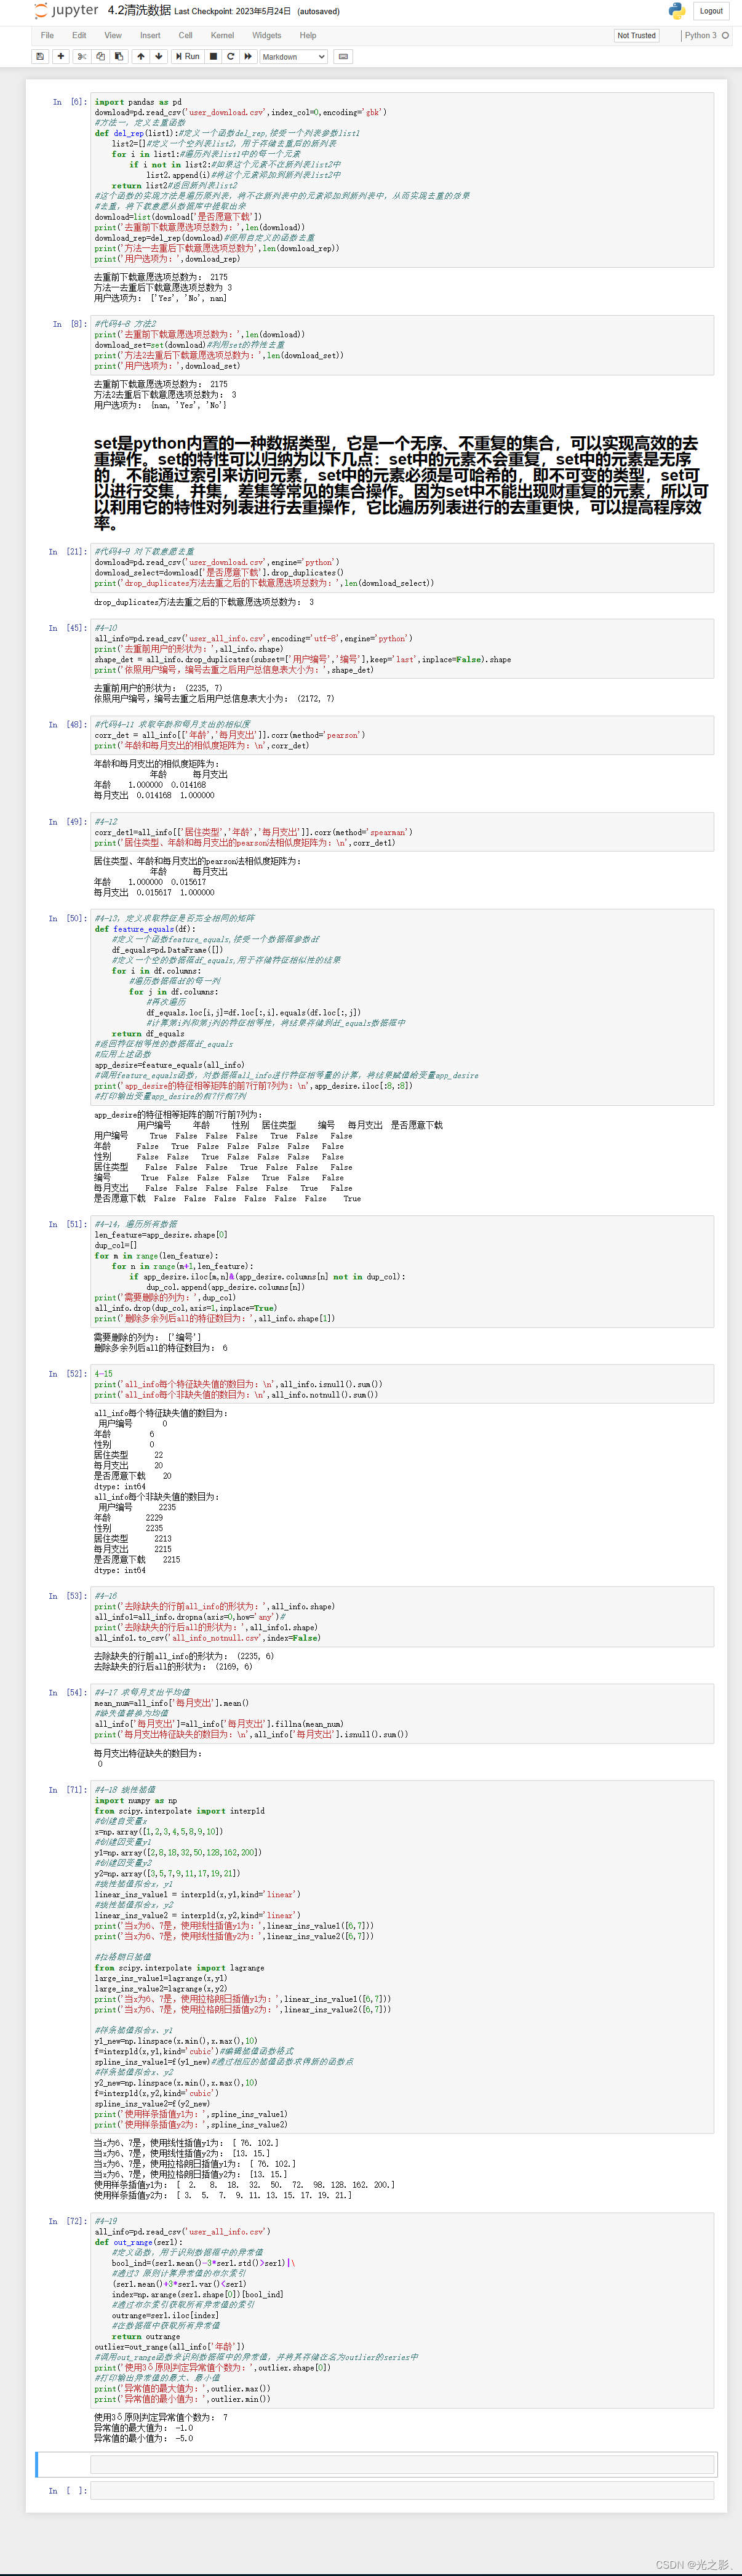The image size is (742, 2576).
Task: Click into code cell In [53]
Action: tap(402, 1616)
